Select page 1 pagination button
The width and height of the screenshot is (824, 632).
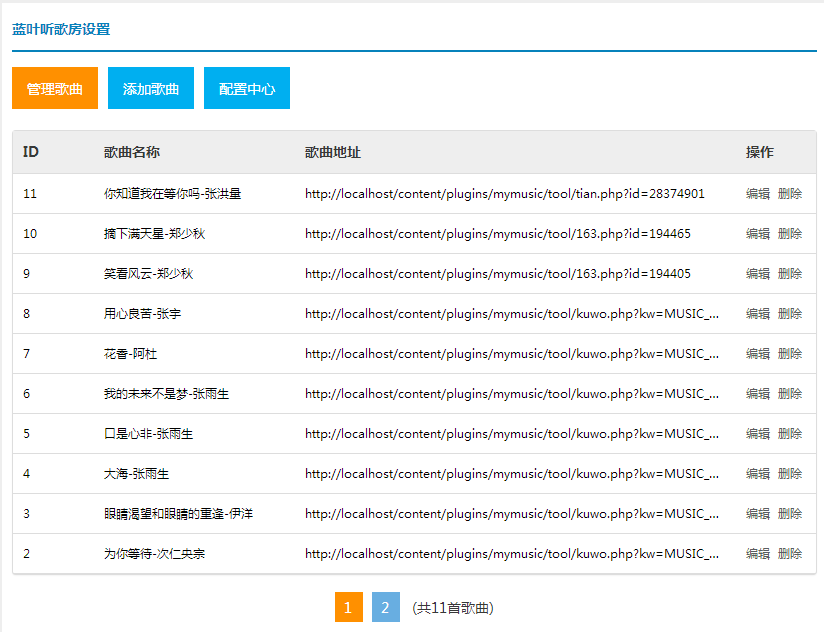349,607
